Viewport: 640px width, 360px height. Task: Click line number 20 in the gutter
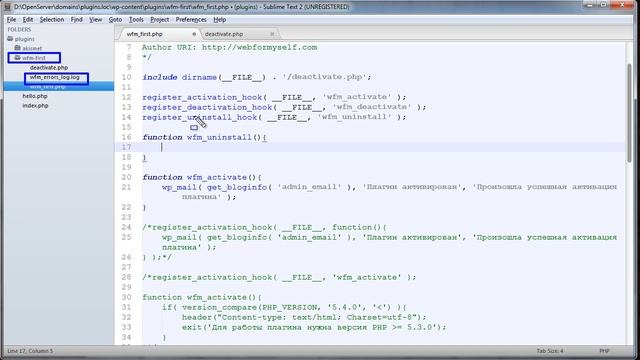coord(127,177)
